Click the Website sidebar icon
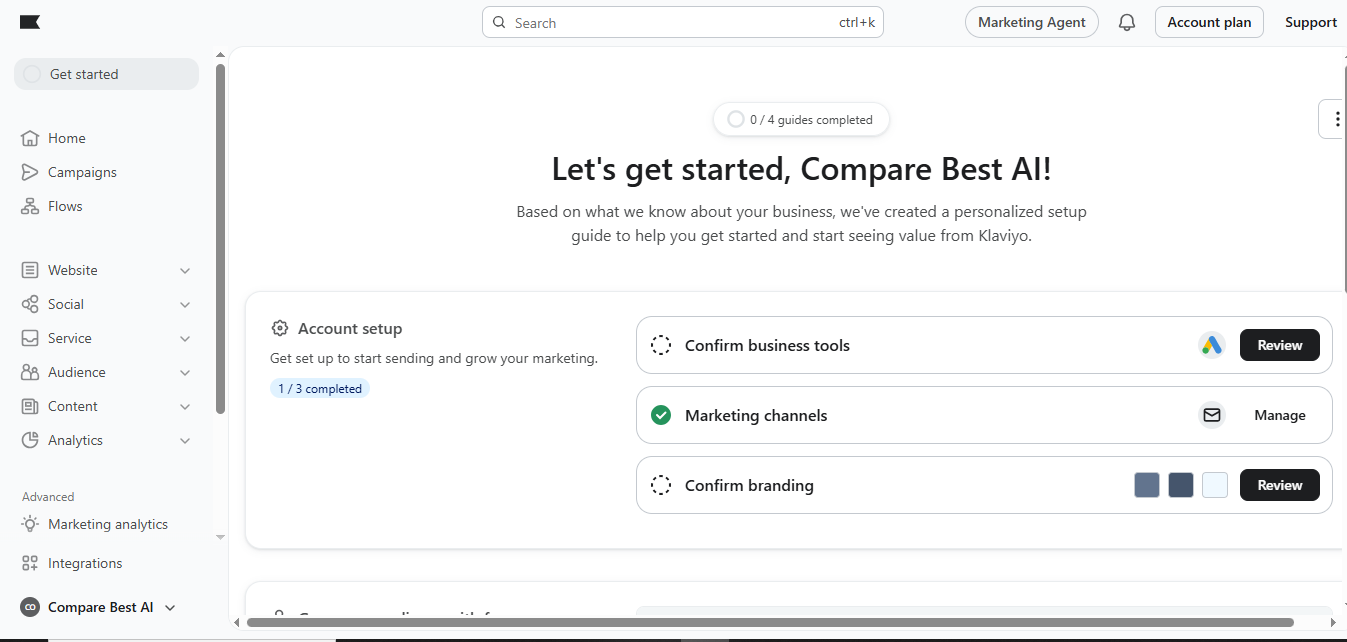 pos(30,270)
